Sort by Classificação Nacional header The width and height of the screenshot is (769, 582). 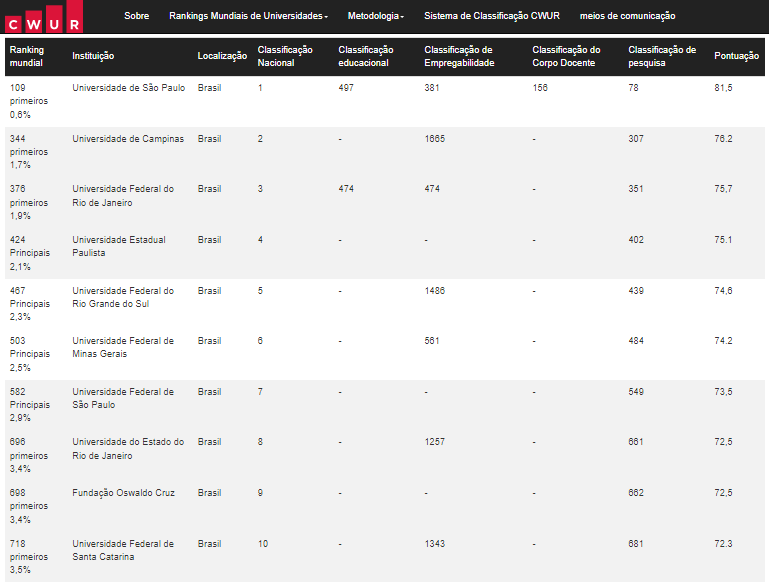[x=285, y=56]
